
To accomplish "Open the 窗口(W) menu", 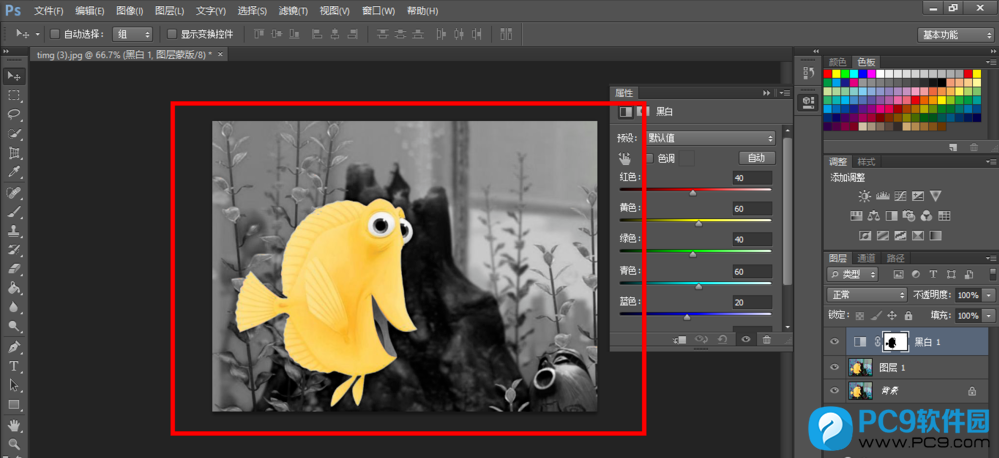I will [378, 11].
